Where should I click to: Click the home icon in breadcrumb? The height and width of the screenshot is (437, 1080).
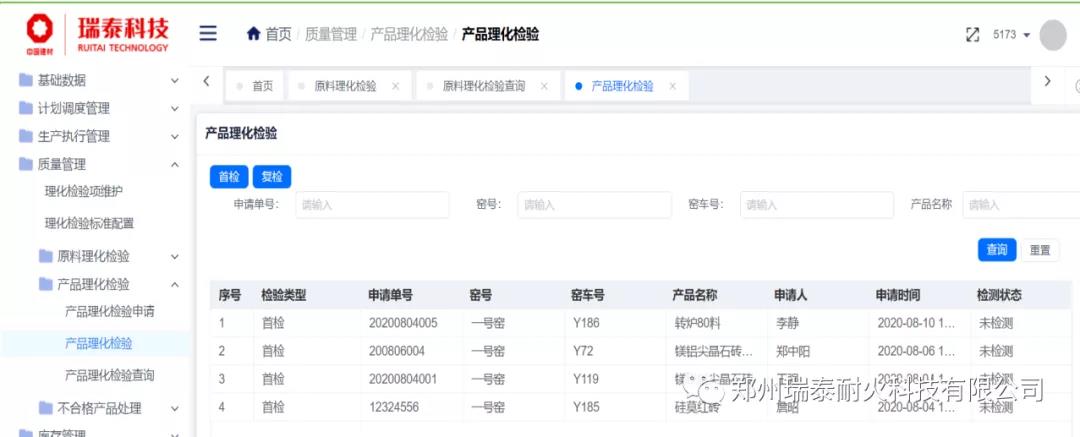click(253, 34)
